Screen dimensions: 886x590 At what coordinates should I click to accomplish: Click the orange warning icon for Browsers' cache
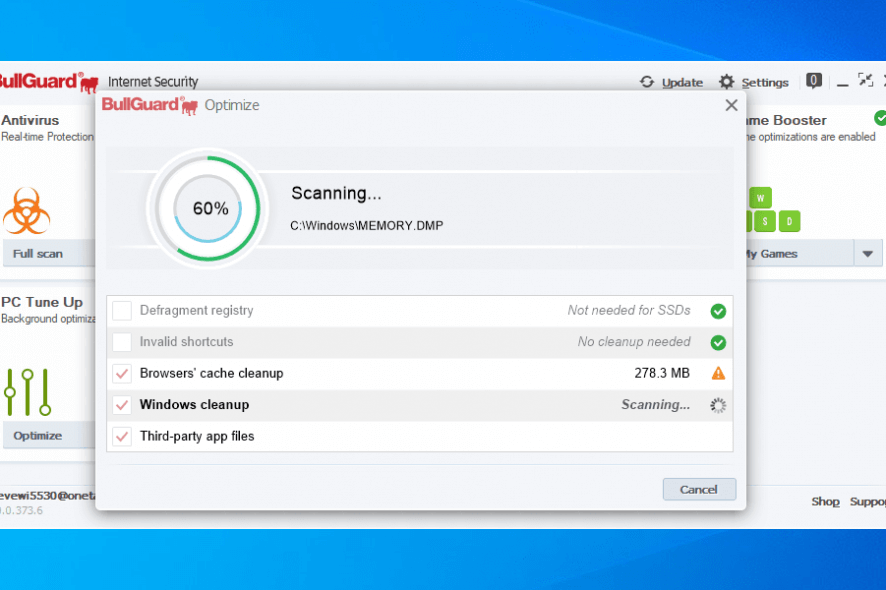click(718, 373)
